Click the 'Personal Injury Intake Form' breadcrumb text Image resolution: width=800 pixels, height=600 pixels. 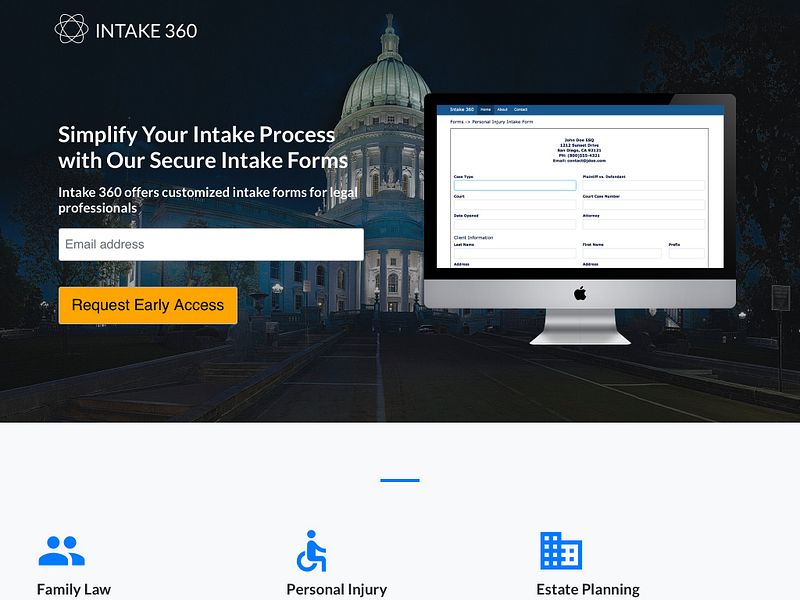pyautogui.click(x=503, y=122)
